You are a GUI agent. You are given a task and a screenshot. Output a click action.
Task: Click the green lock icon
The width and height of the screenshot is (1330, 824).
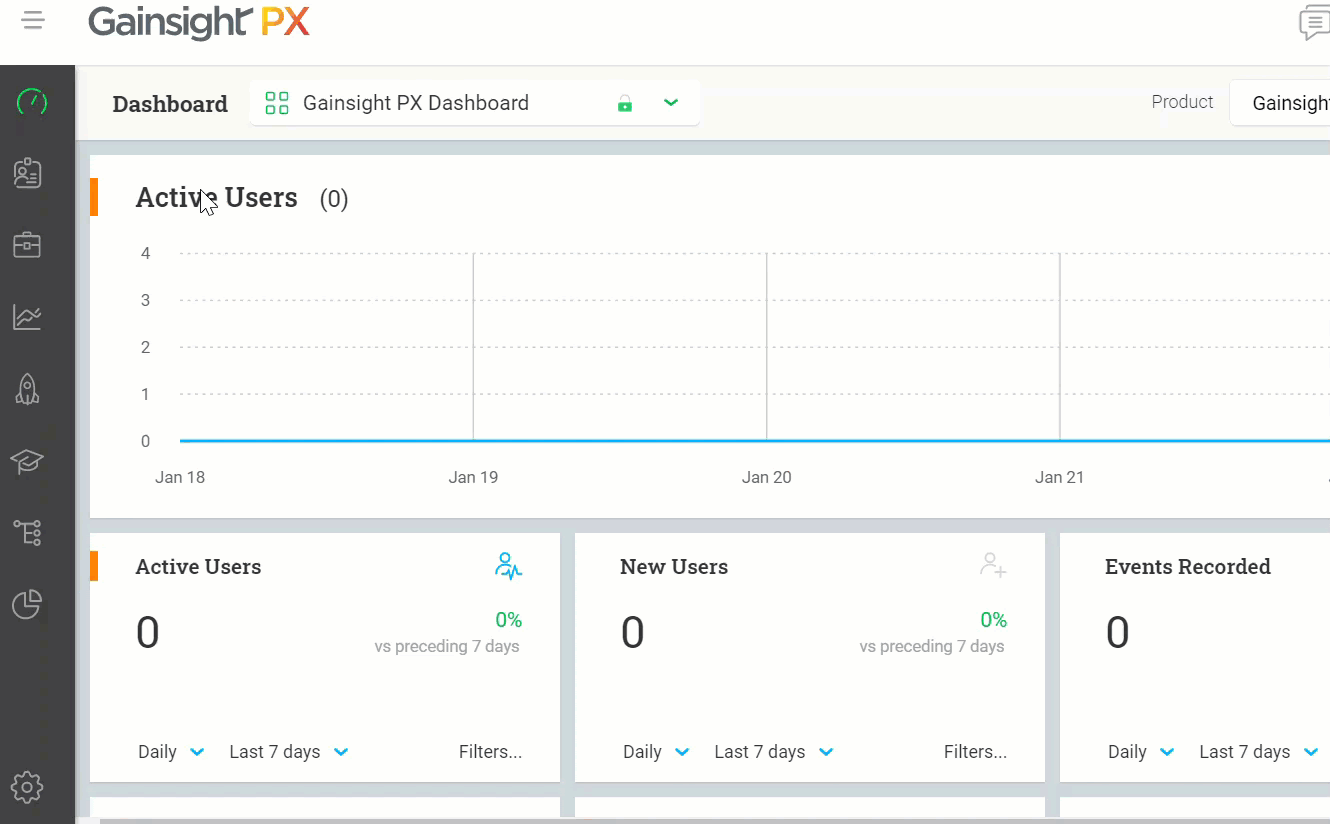coord(625,104)
